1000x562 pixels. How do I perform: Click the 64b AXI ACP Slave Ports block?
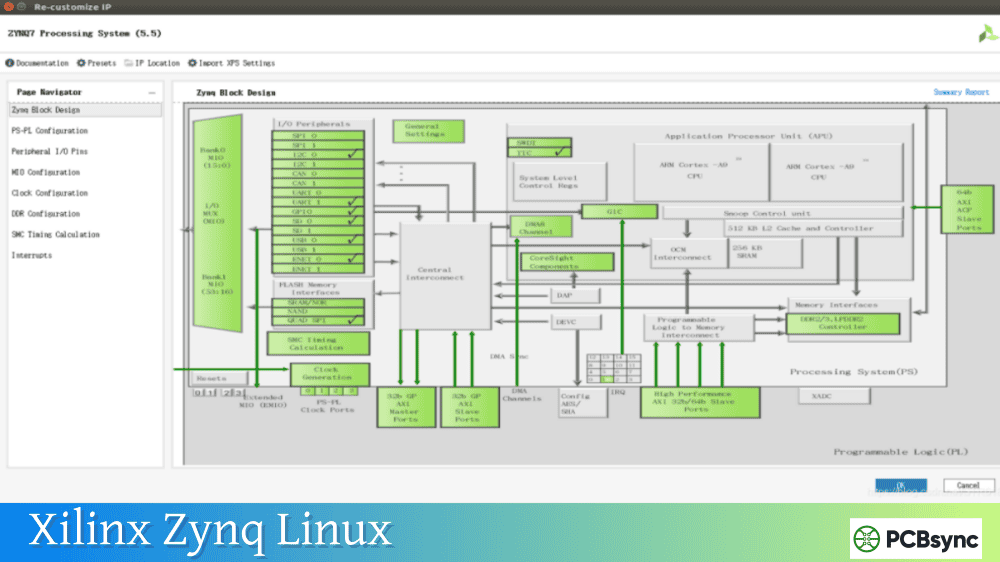967,209
